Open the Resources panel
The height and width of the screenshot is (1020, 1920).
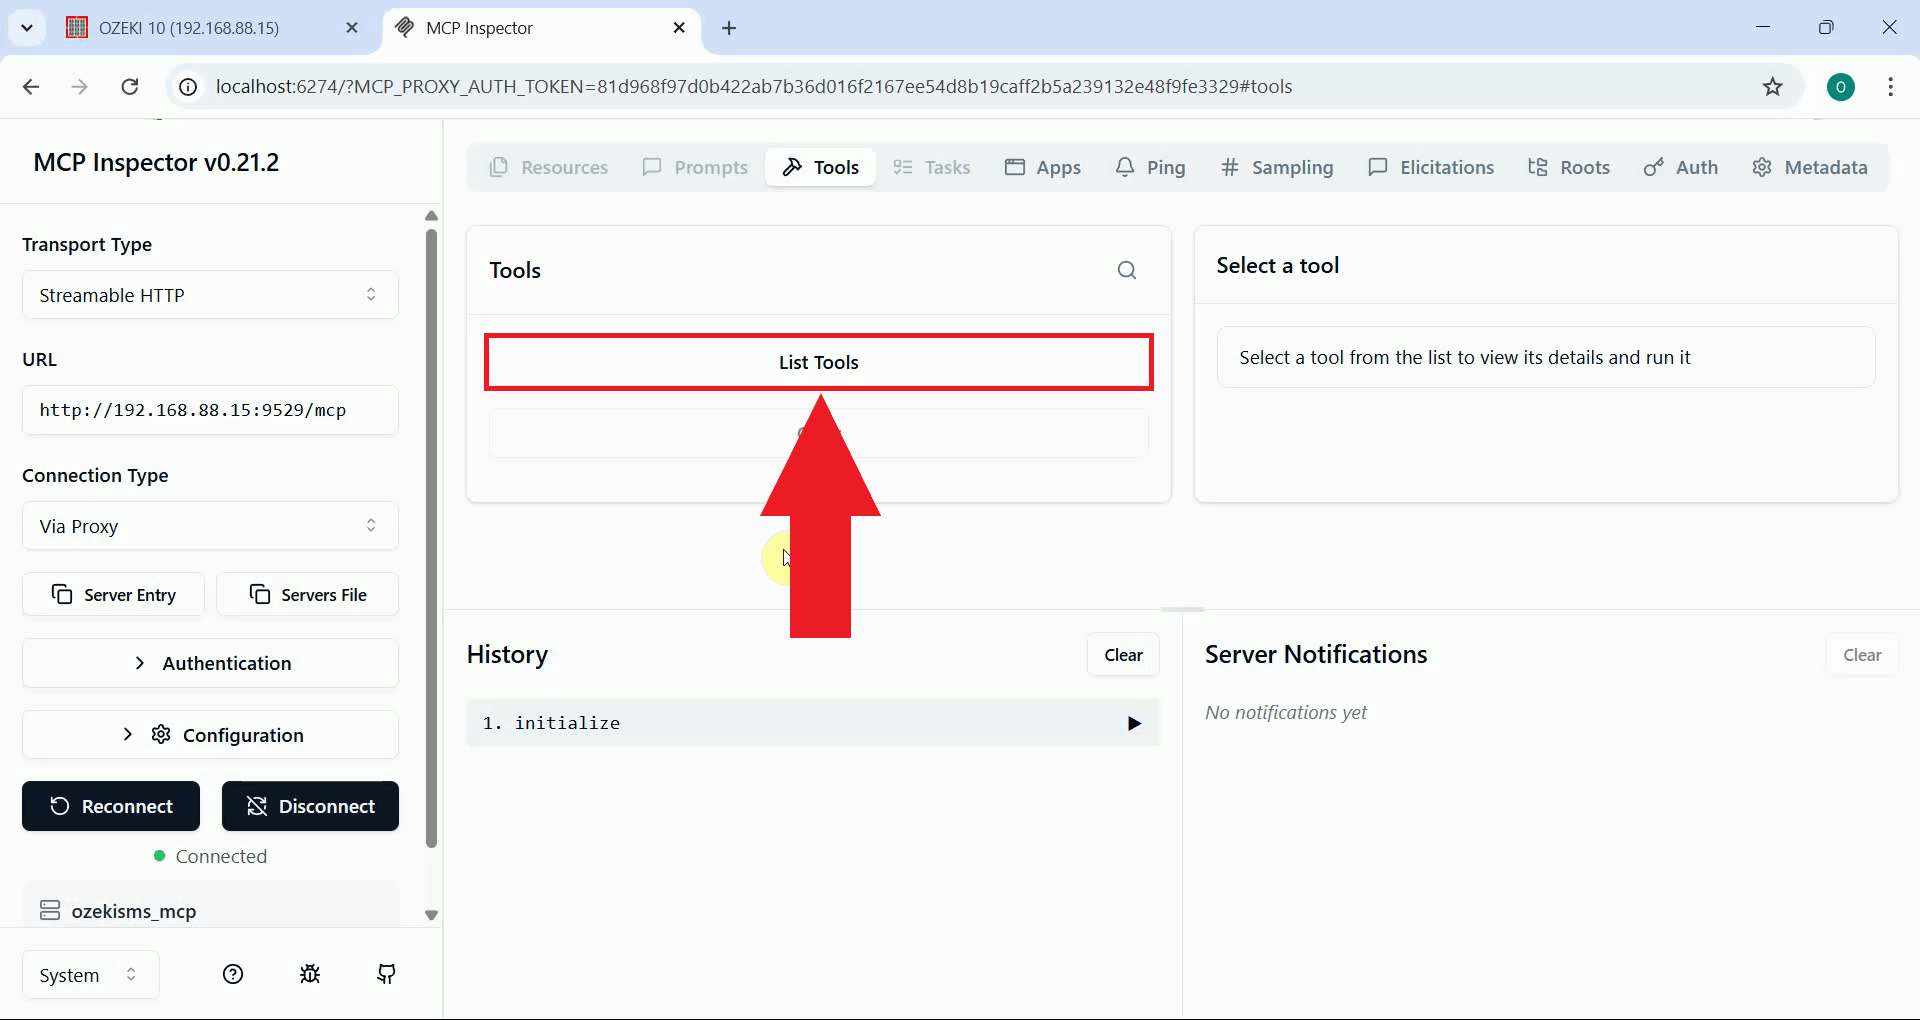point(548,167)
